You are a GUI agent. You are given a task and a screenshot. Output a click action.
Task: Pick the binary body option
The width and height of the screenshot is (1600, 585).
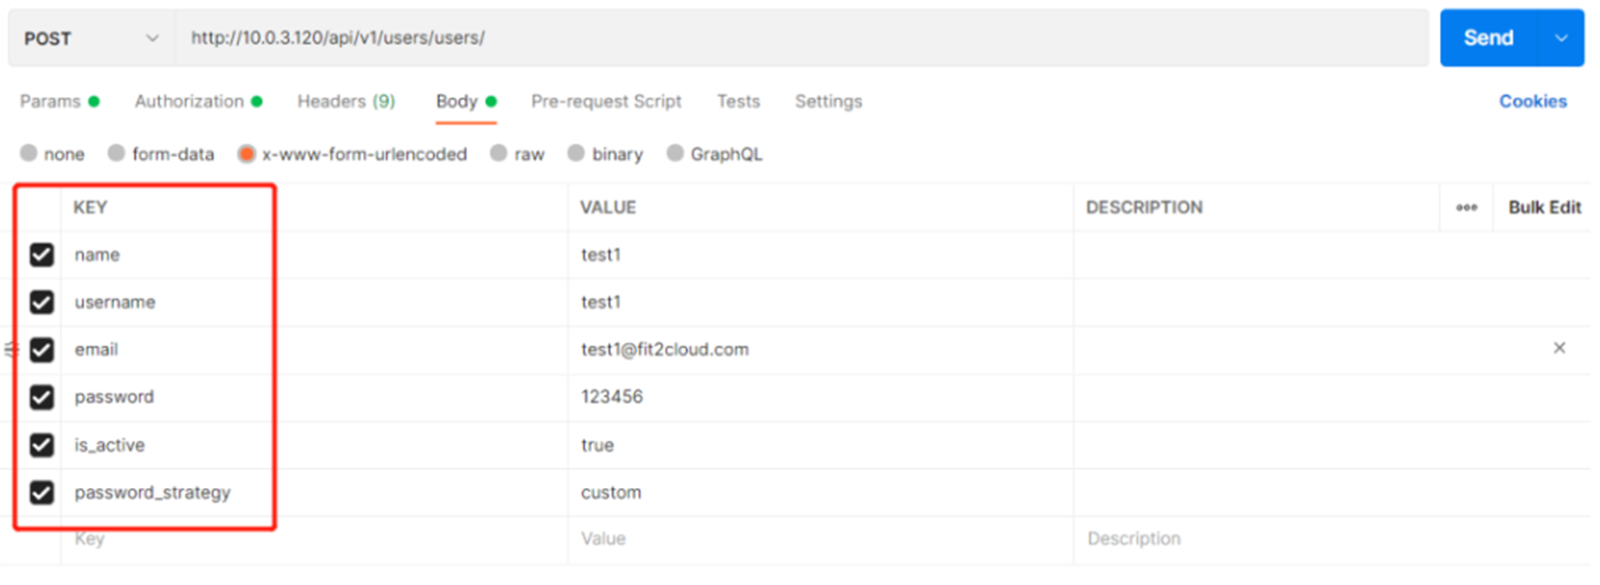tap(576, 154)
